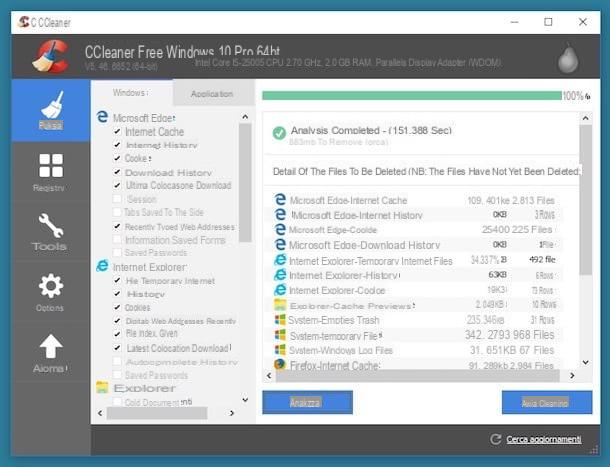Click the green Analysis Completed checkmark icon
The image size is (610, 467).
click(x=279, y=133)
